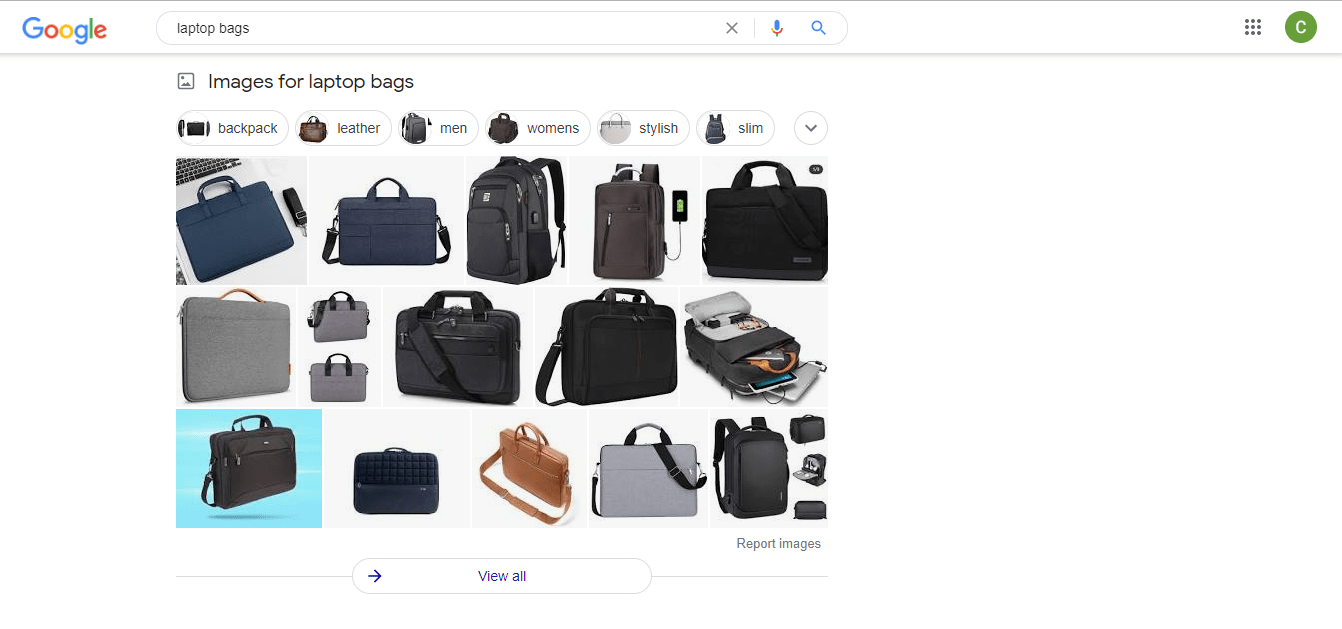Viewport: 1342px width, 629px height.
Task: Open the navy briefcase on white background image
Action: (386, 220)
